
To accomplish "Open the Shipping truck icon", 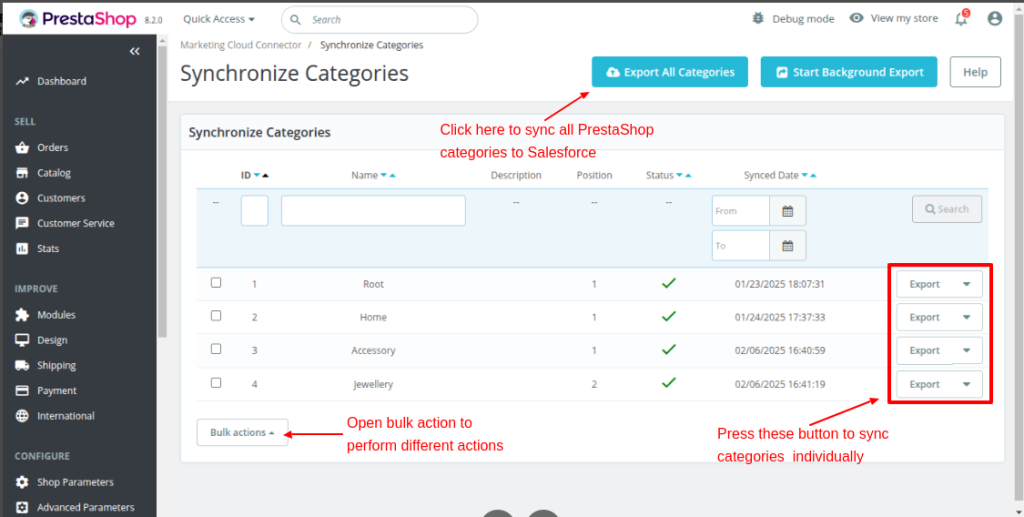I will [x=22, y=366].
